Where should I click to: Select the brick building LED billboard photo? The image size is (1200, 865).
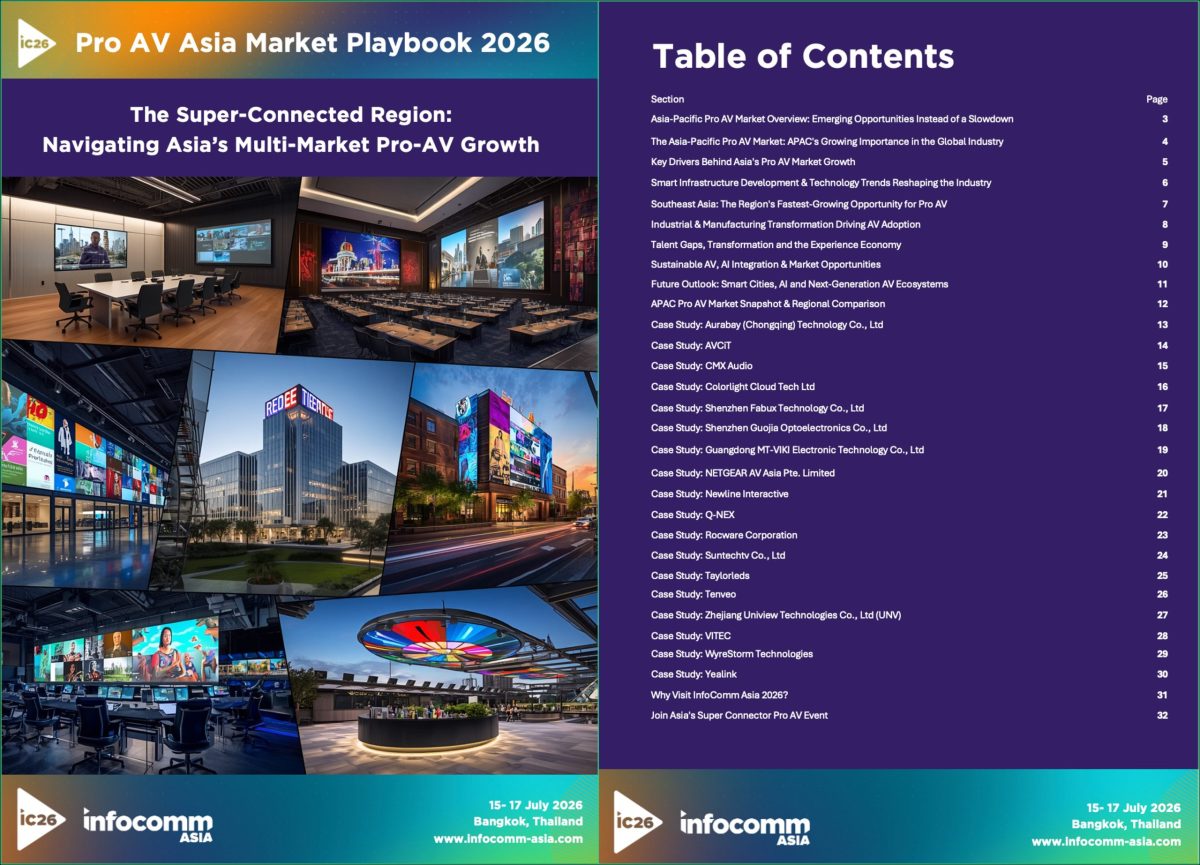coord(490,475)
